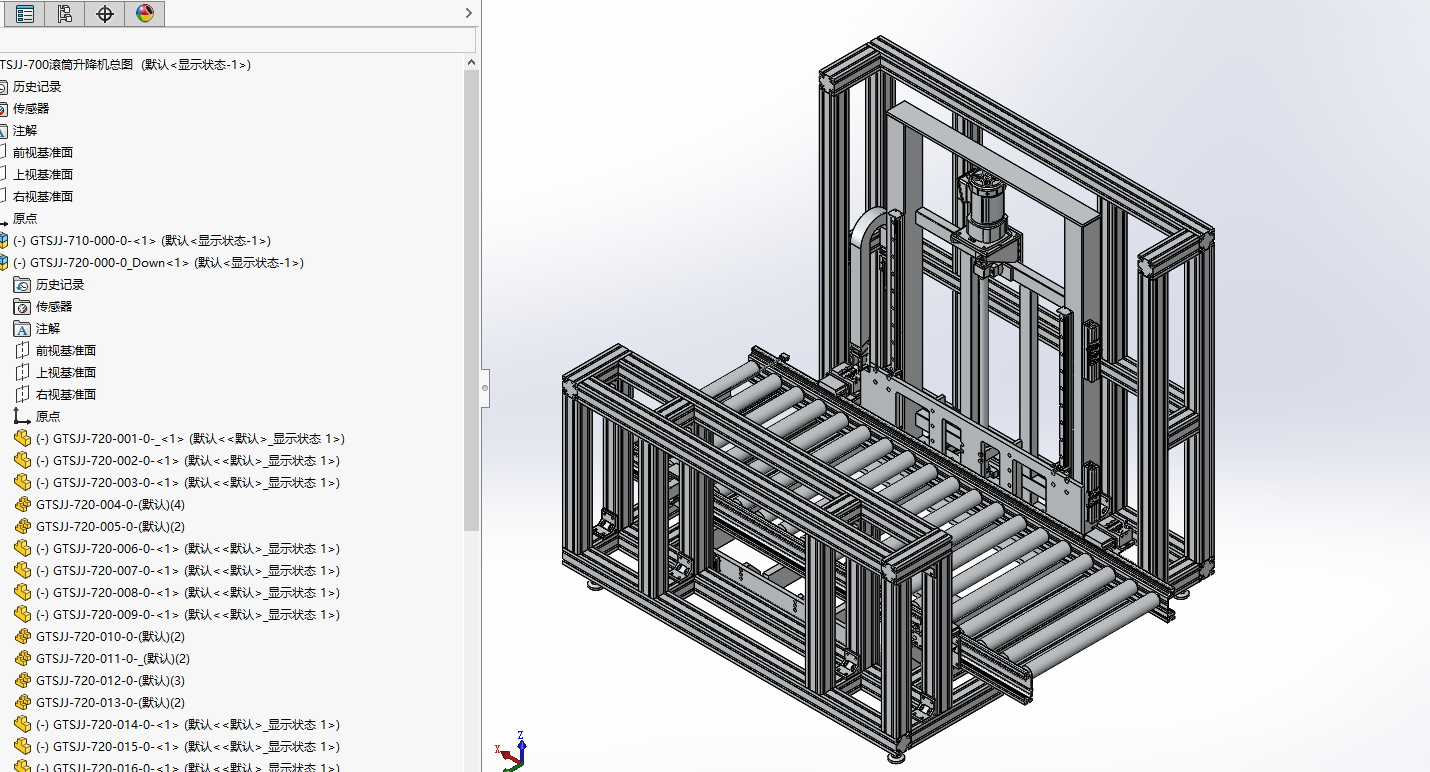This screenshot has width=1430, height=772.
Task: Click the part icon of GTSJJ-720-003-0-<1>
Action: point(23,483)
